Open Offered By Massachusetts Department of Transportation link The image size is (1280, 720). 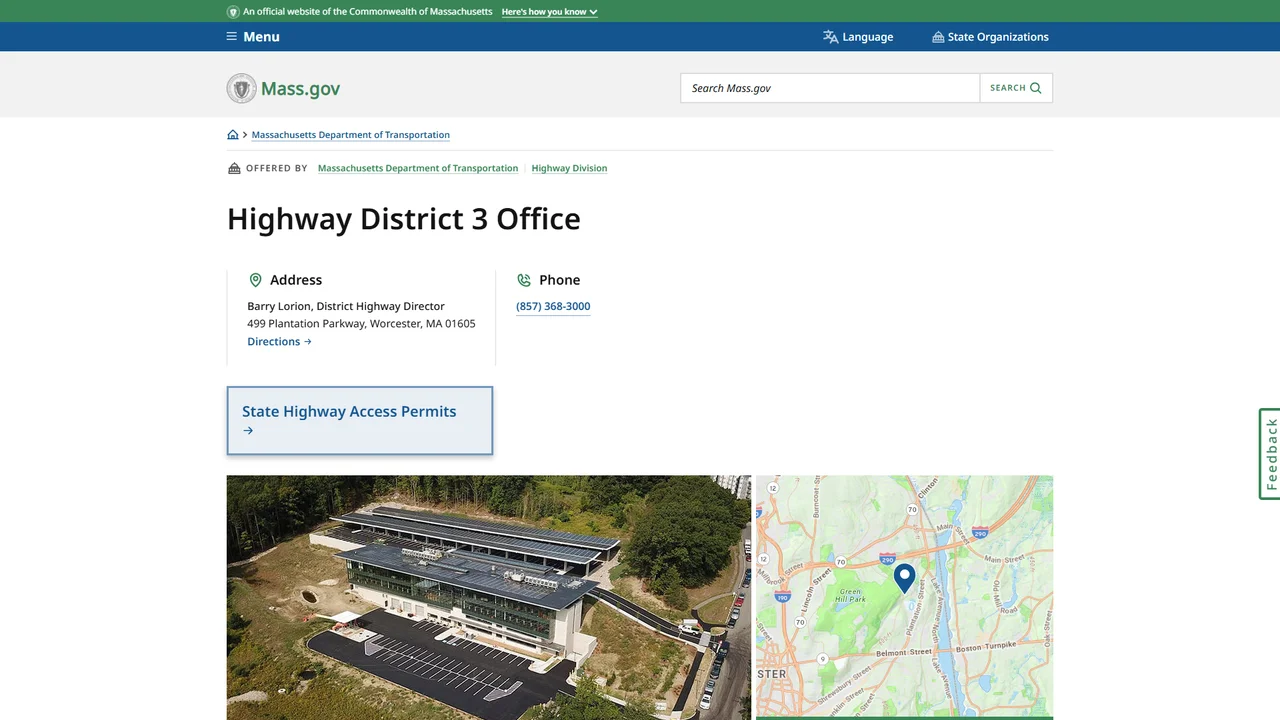pos(418,168)
